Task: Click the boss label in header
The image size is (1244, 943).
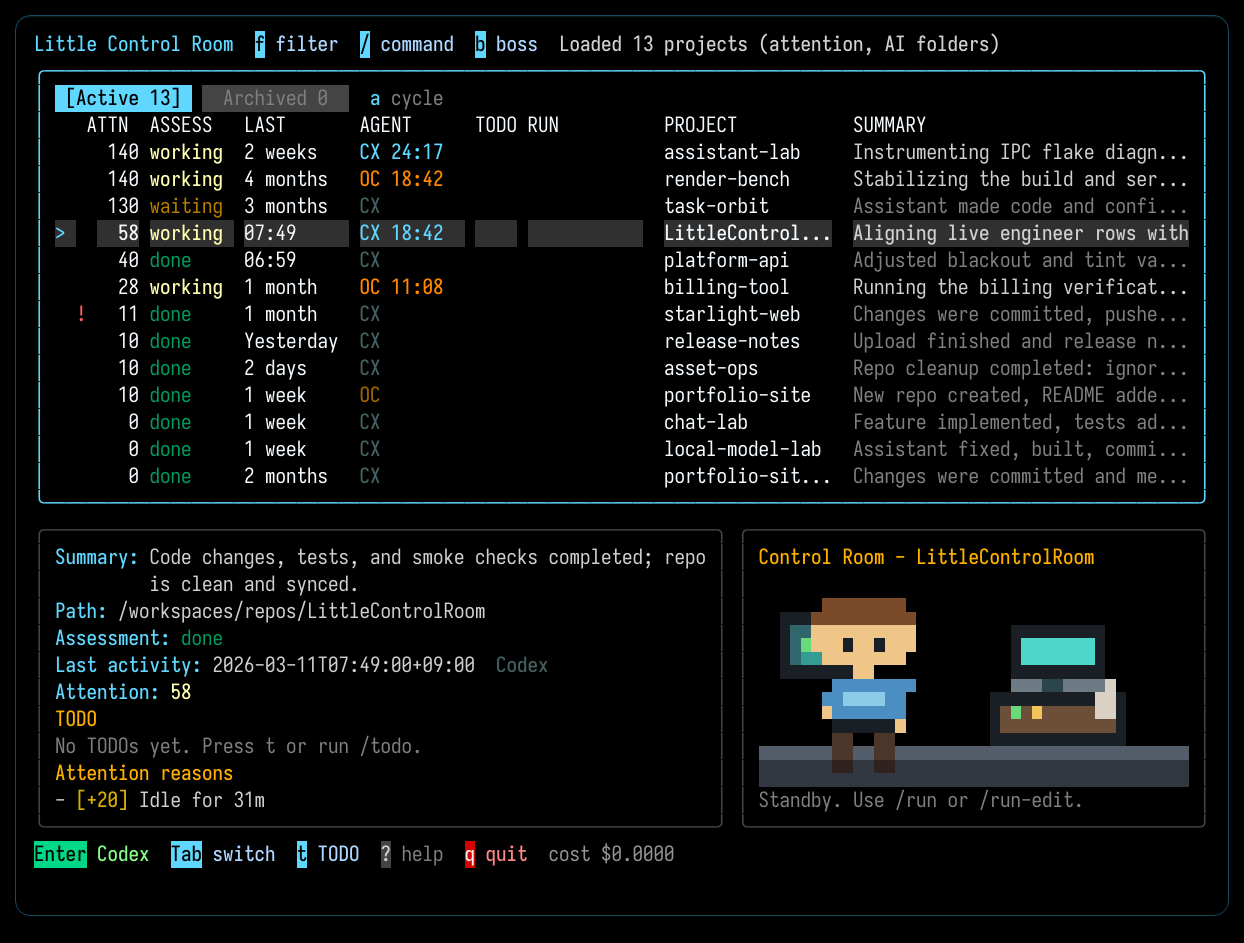Action: click(517, 44)
